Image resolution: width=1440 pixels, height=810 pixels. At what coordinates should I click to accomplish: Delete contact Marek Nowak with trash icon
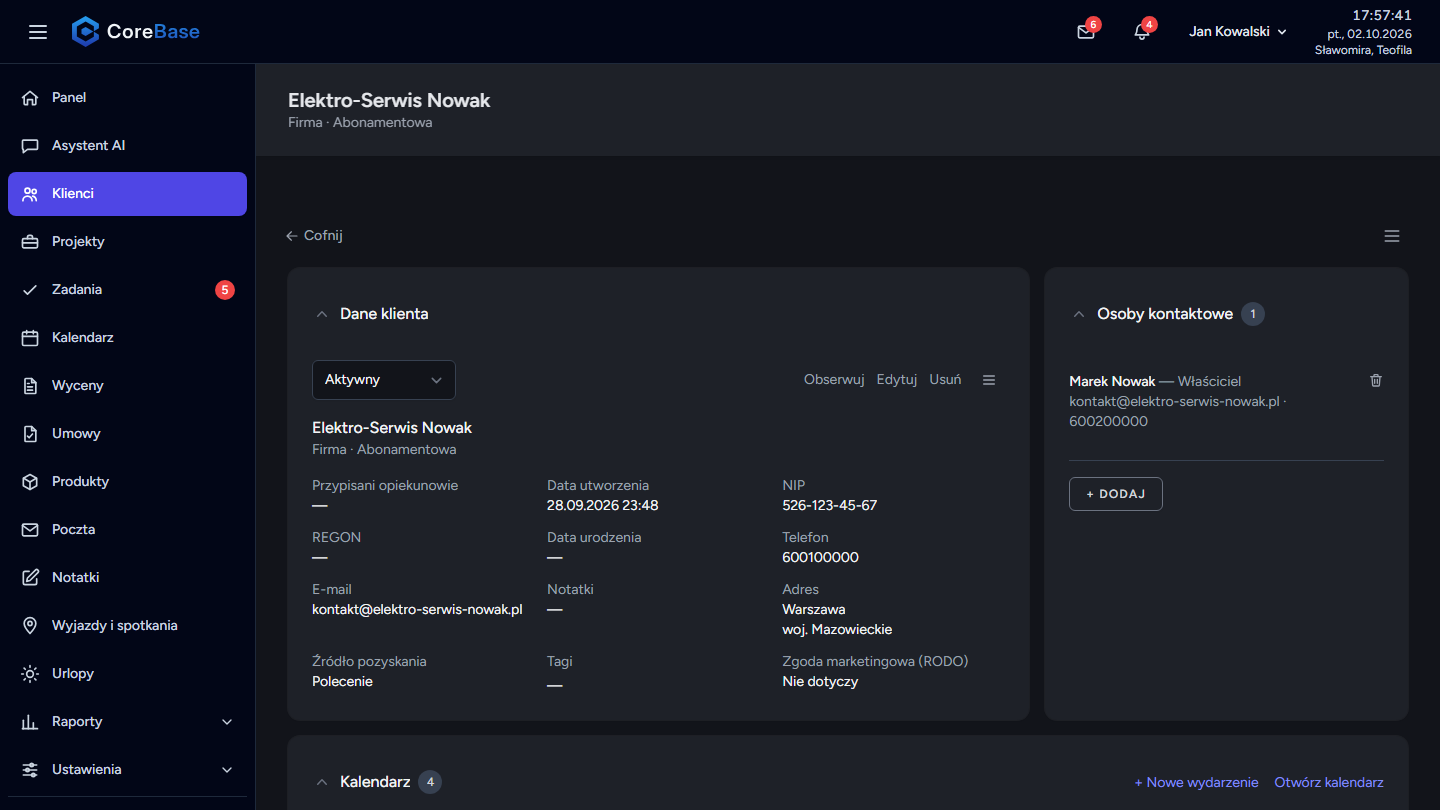click(x=1376, y=380)
